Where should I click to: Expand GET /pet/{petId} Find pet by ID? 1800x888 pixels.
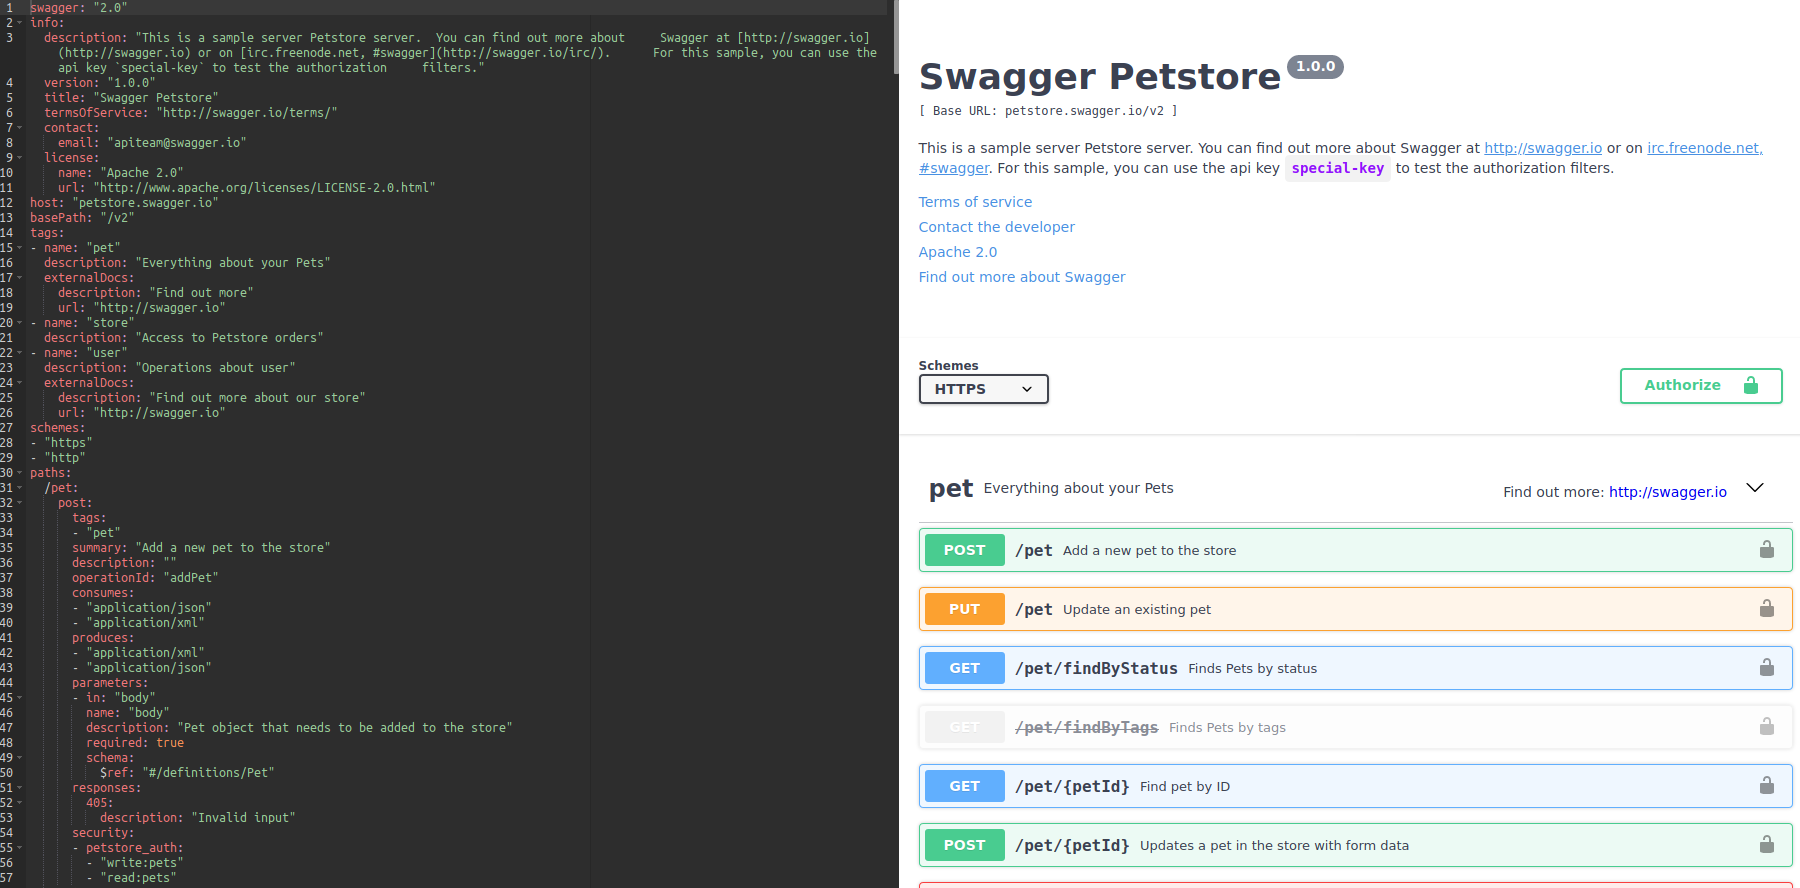[x=1355, y=786]
